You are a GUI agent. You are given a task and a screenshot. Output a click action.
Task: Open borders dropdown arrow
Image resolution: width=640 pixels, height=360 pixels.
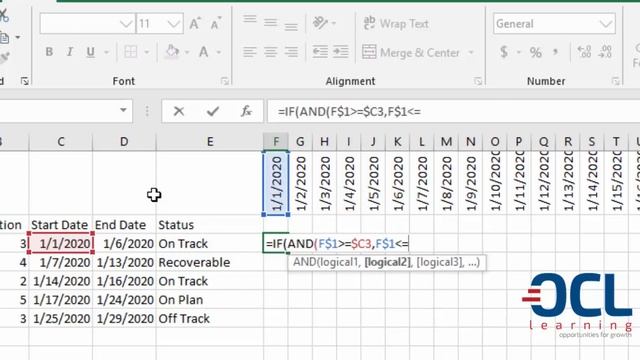tap(147, 52)
